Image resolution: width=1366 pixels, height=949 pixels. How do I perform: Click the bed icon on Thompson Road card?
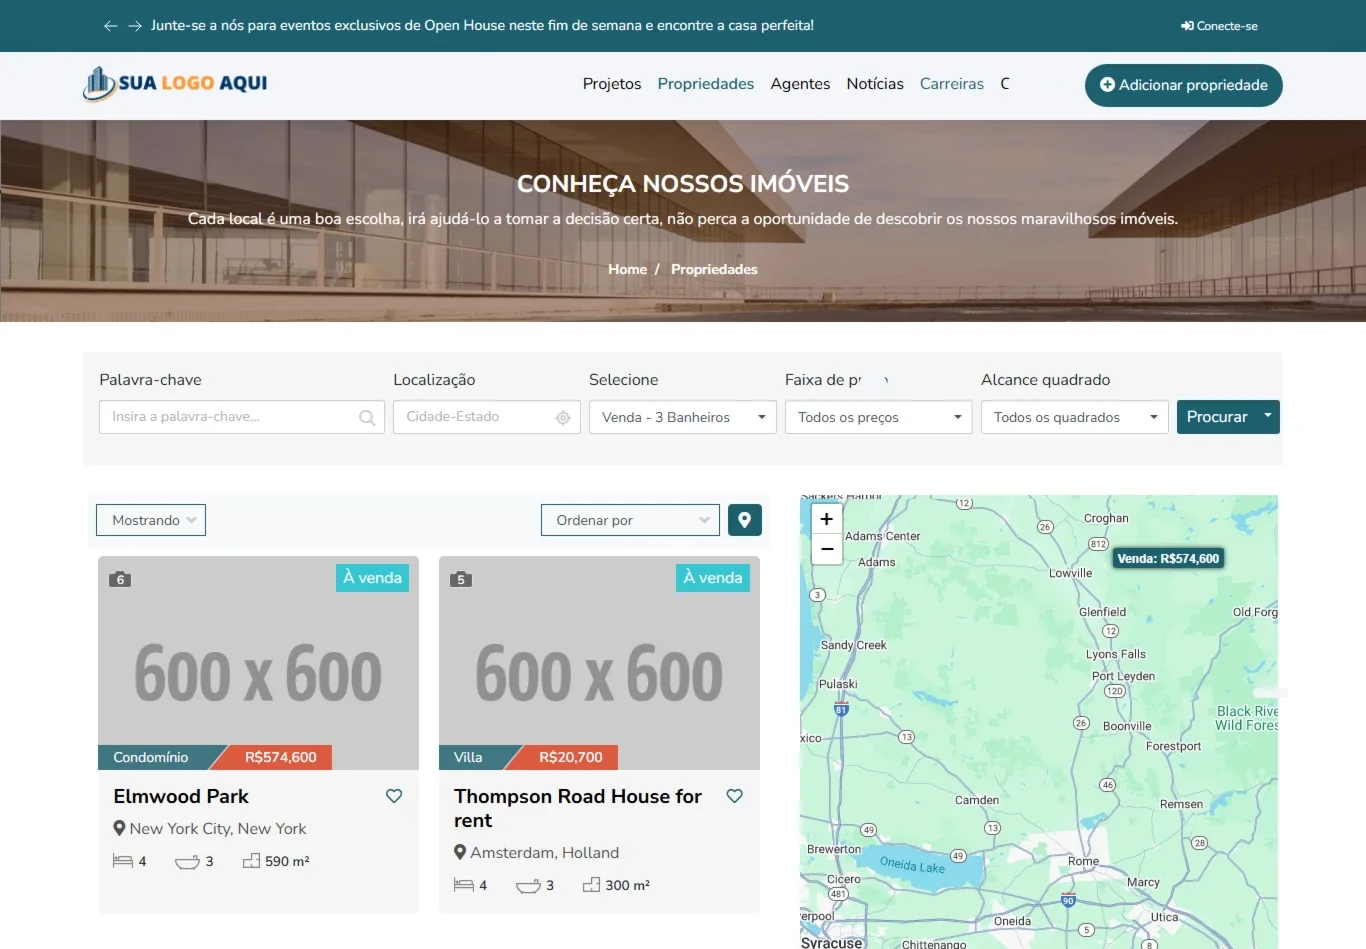tap(464, 885)
